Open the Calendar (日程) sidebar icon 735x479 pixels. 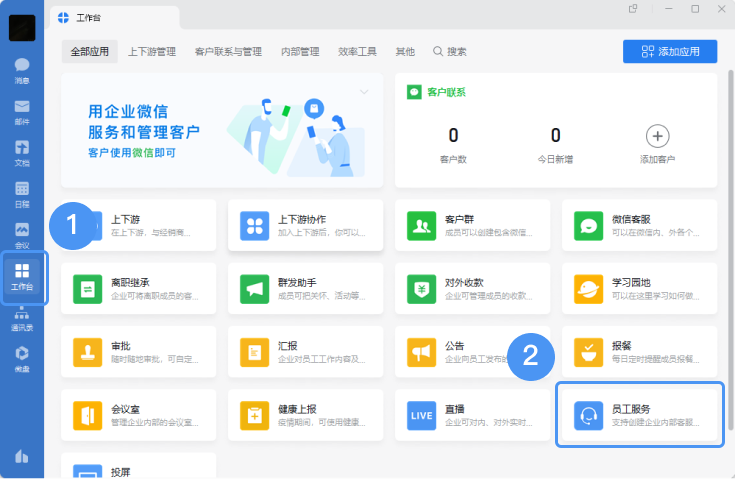(22, 195)
